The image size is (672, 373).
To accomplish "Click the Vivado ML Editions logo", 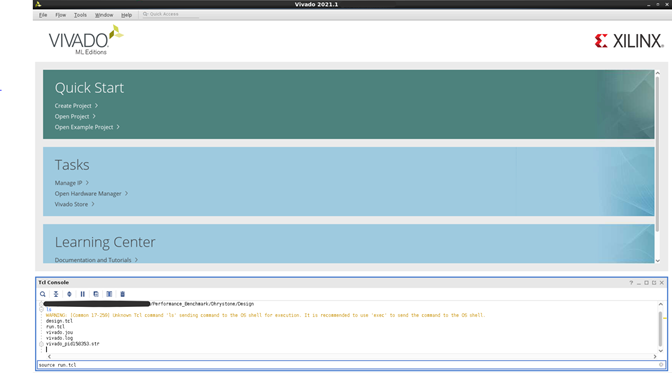I will tap(86, 40).
